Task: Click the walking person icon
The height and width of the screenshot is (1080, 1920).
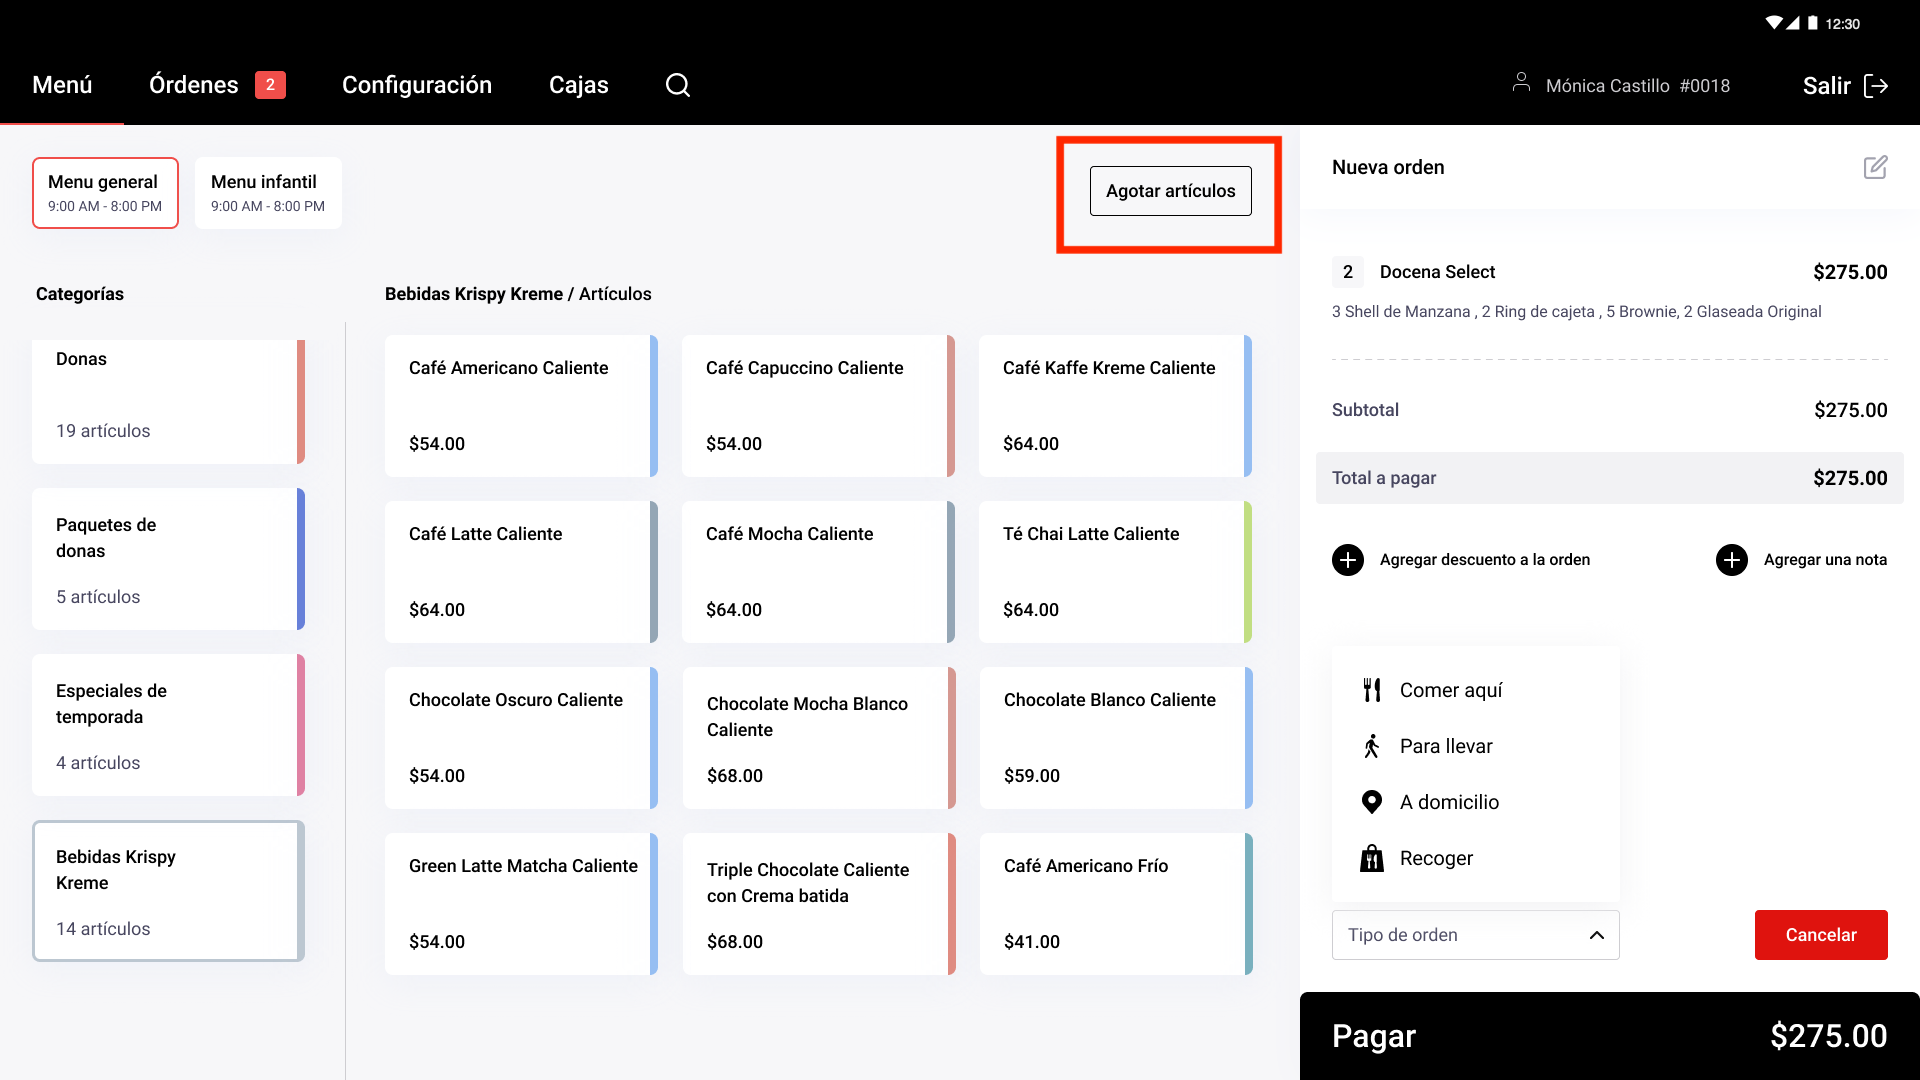Action: coord(1372,746)
